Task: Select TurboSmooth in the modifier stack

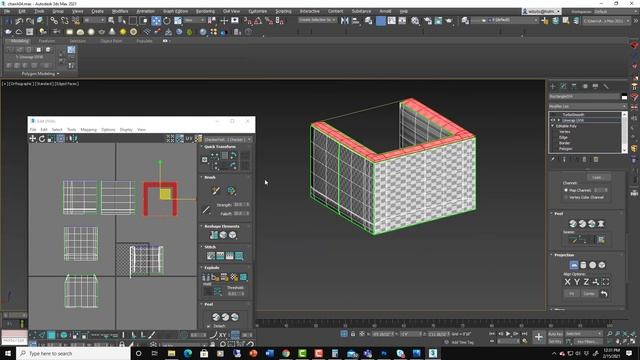Action: 573,115
